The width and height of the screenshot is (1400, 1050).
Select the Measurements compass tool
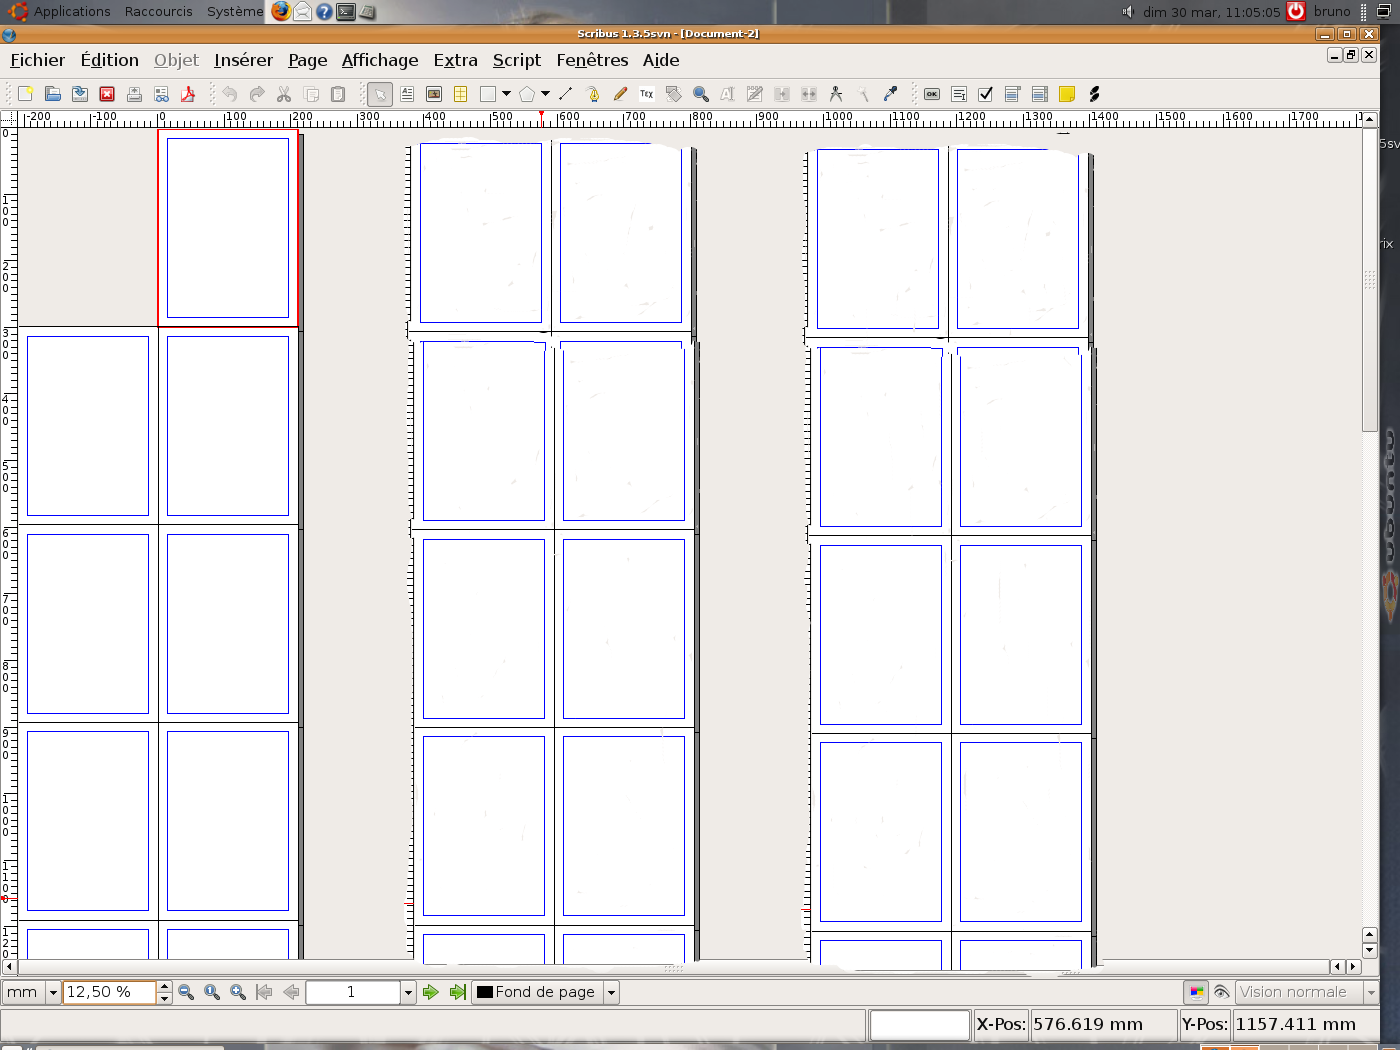836,94
